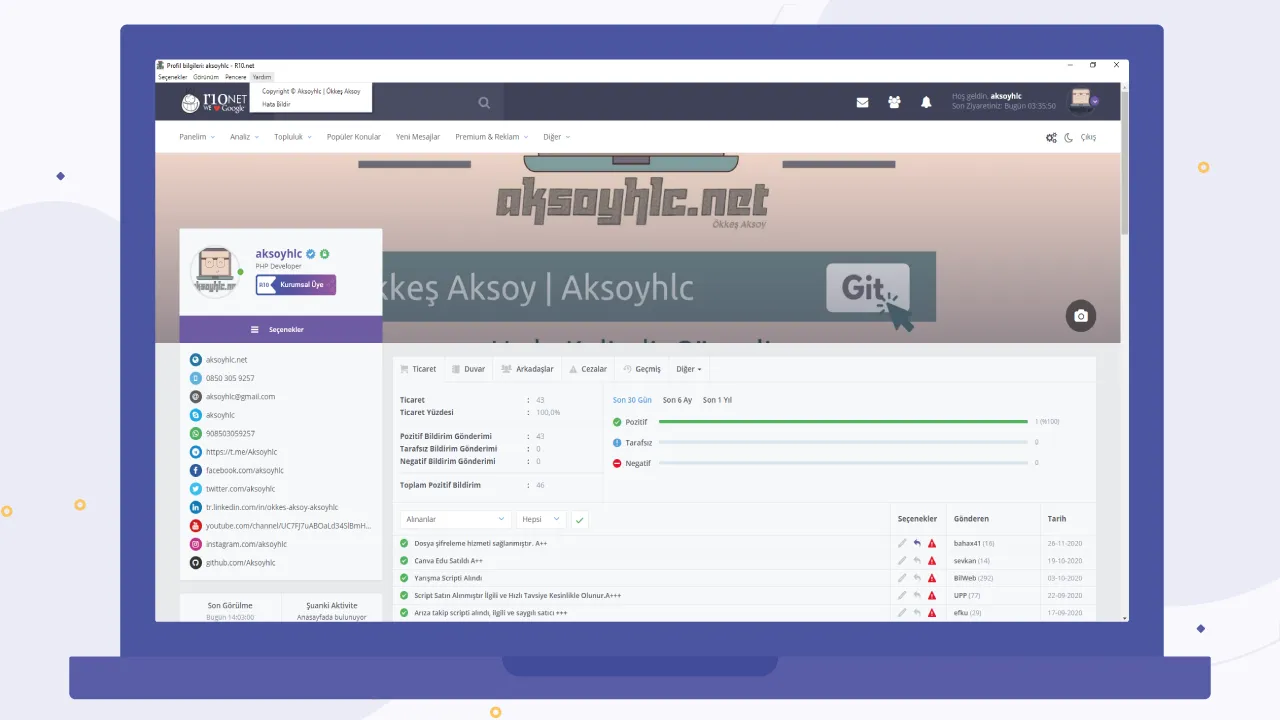Image resolution: width=1280 pixels, height=720 pixels.
Task: Click the Negatif progress bar
Action: [843, 462]
